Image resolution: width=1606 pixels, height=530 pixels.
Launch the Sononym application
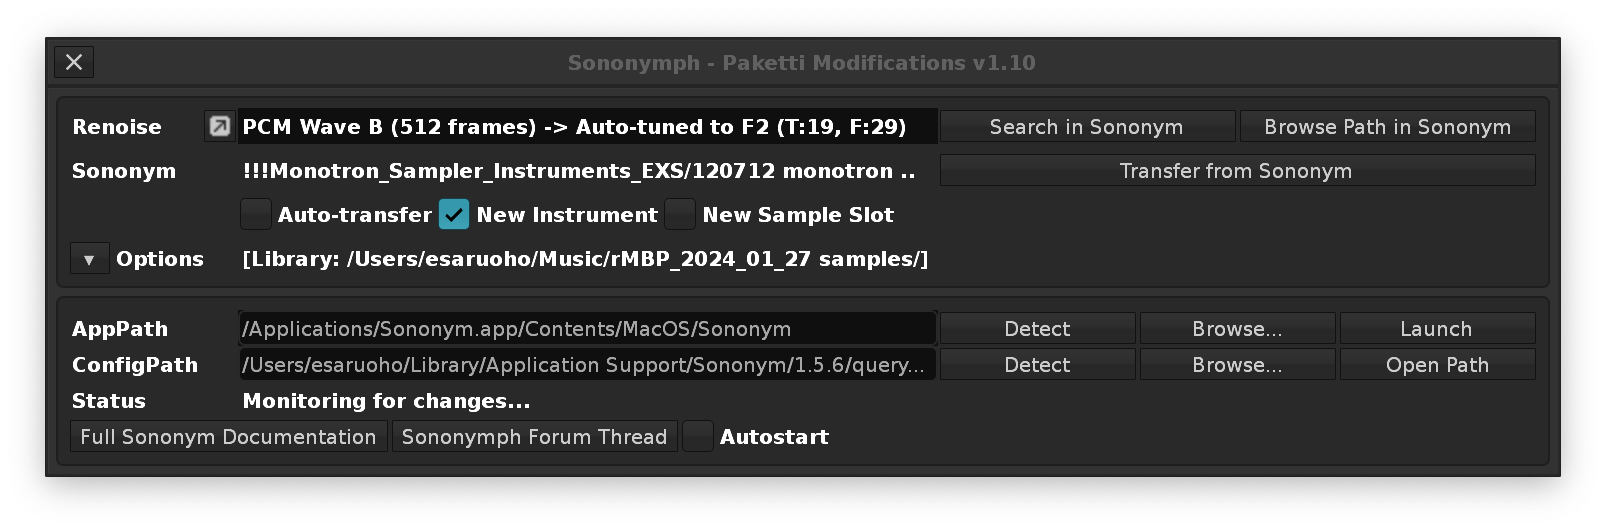pyautogui.click(x=1436, y=329)
